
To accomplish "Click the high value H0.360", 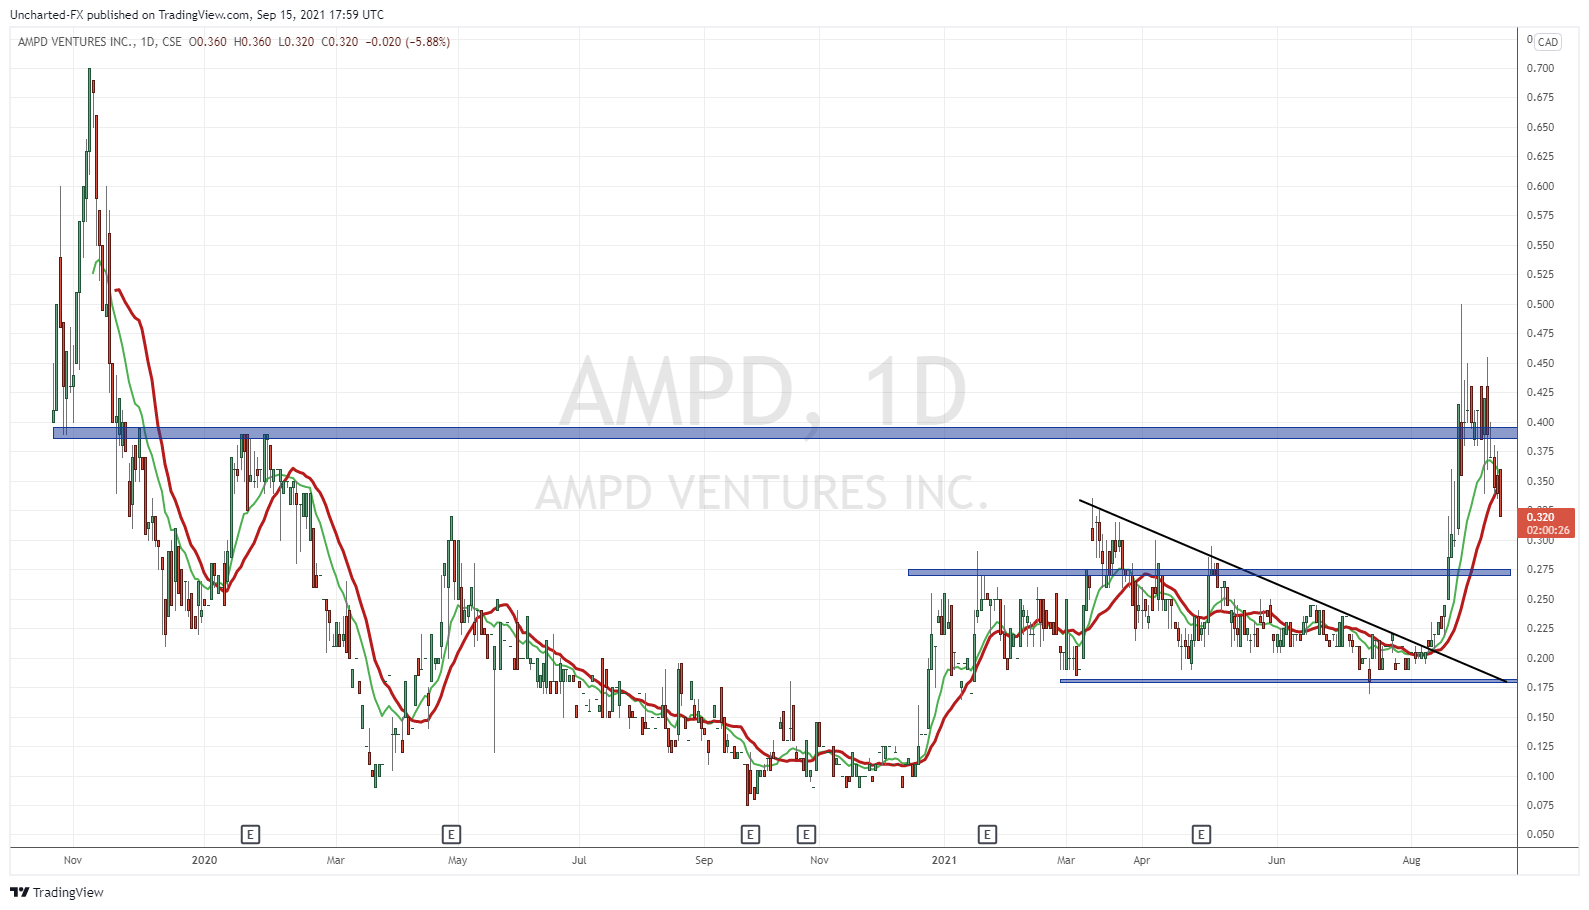I will [252, 42].
